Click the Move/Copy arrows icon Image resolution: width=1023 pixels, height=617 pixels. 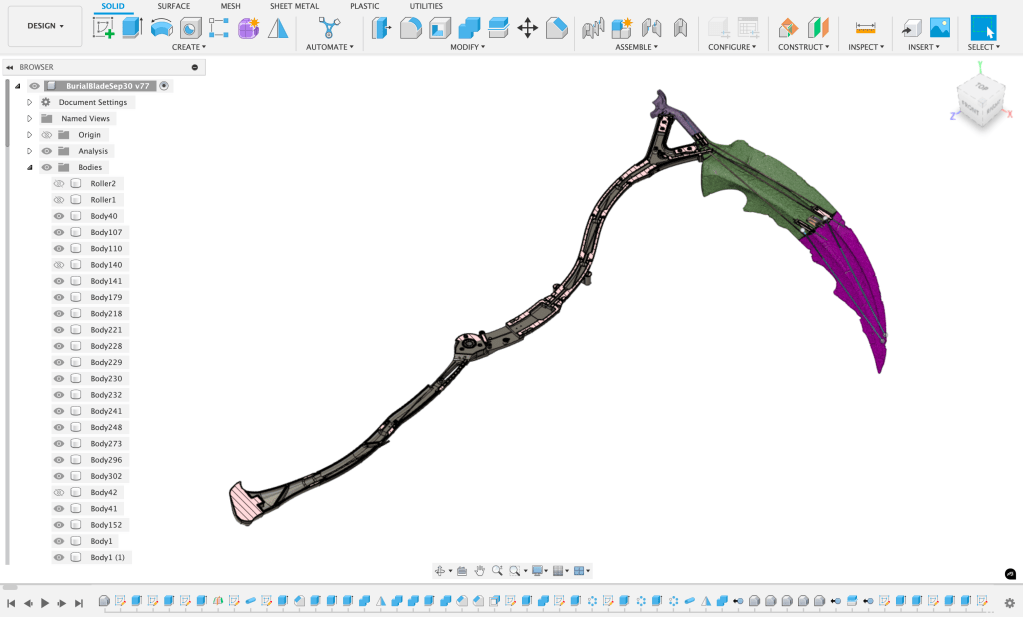(528, 28)
